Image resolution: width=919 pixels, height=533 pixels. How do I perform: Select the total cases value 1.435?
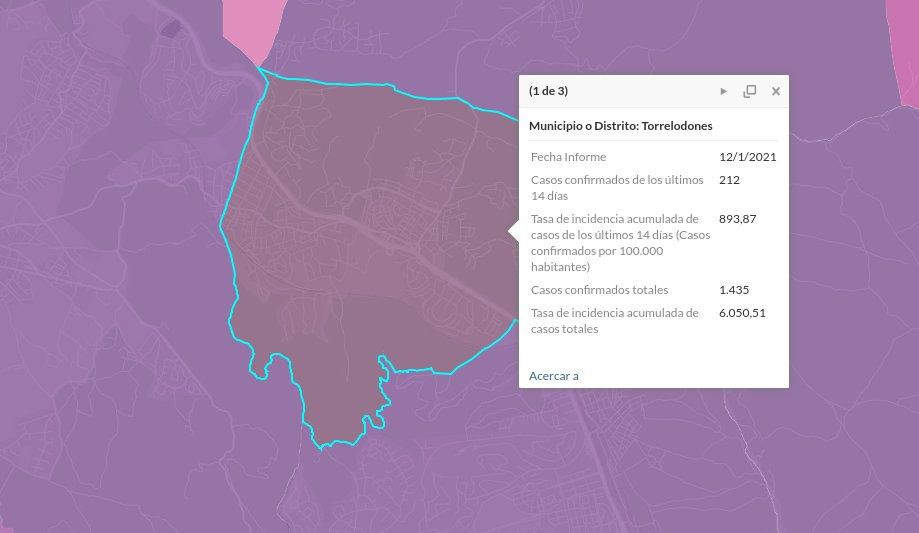coord(734,290)
